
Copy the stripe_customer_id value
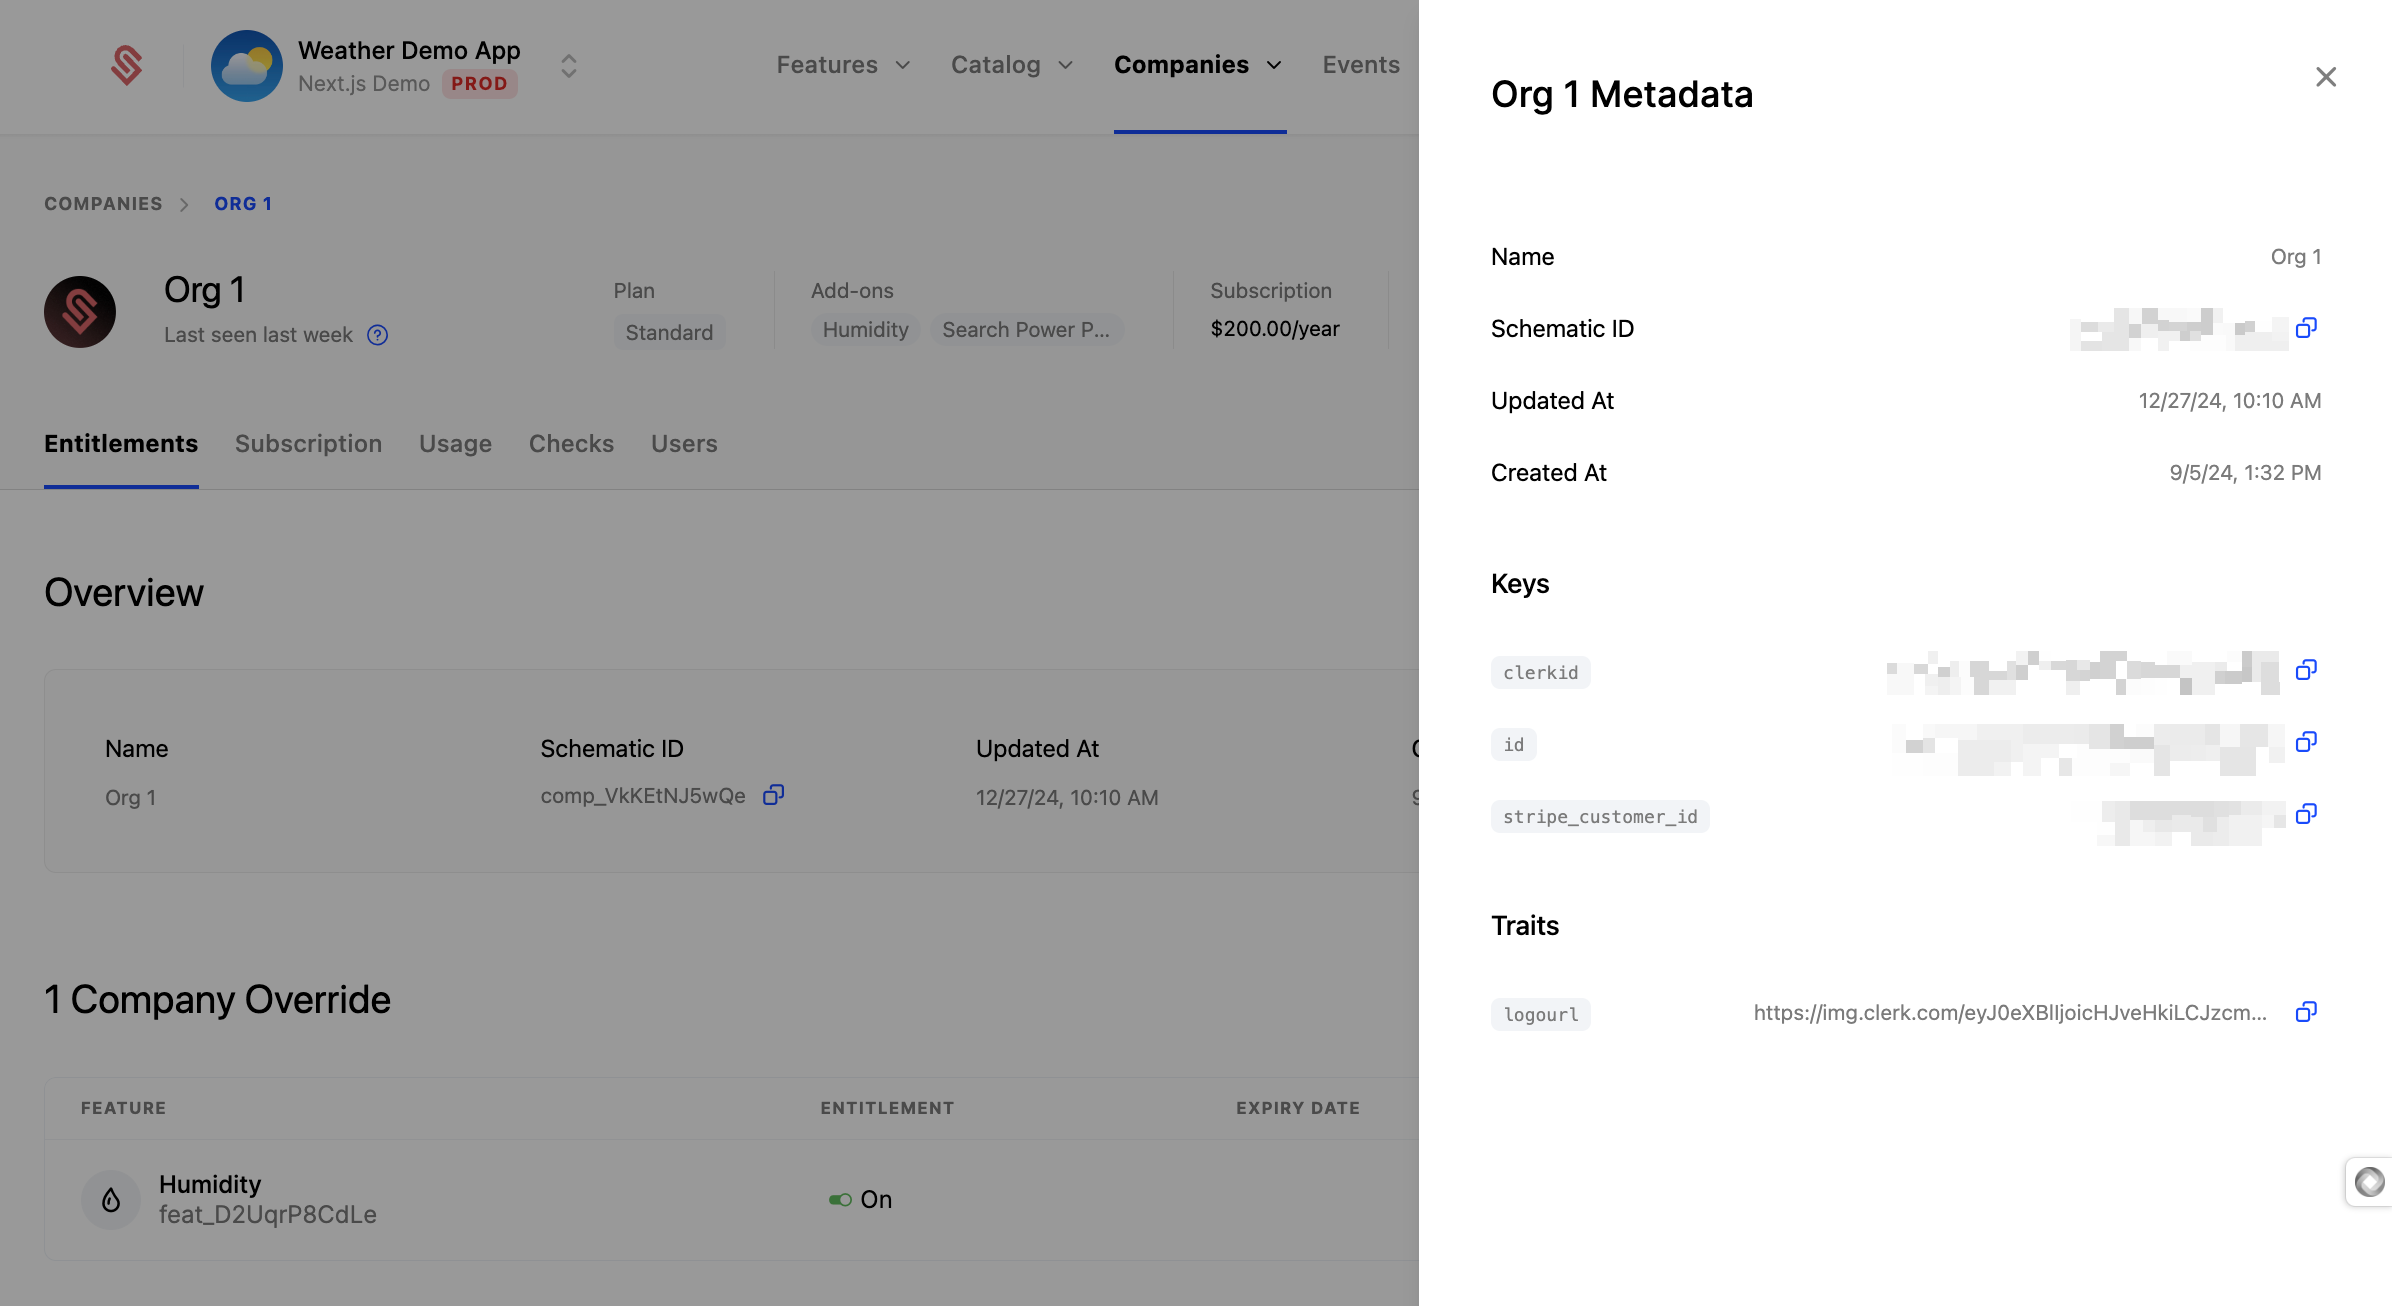coord(2307,813)
